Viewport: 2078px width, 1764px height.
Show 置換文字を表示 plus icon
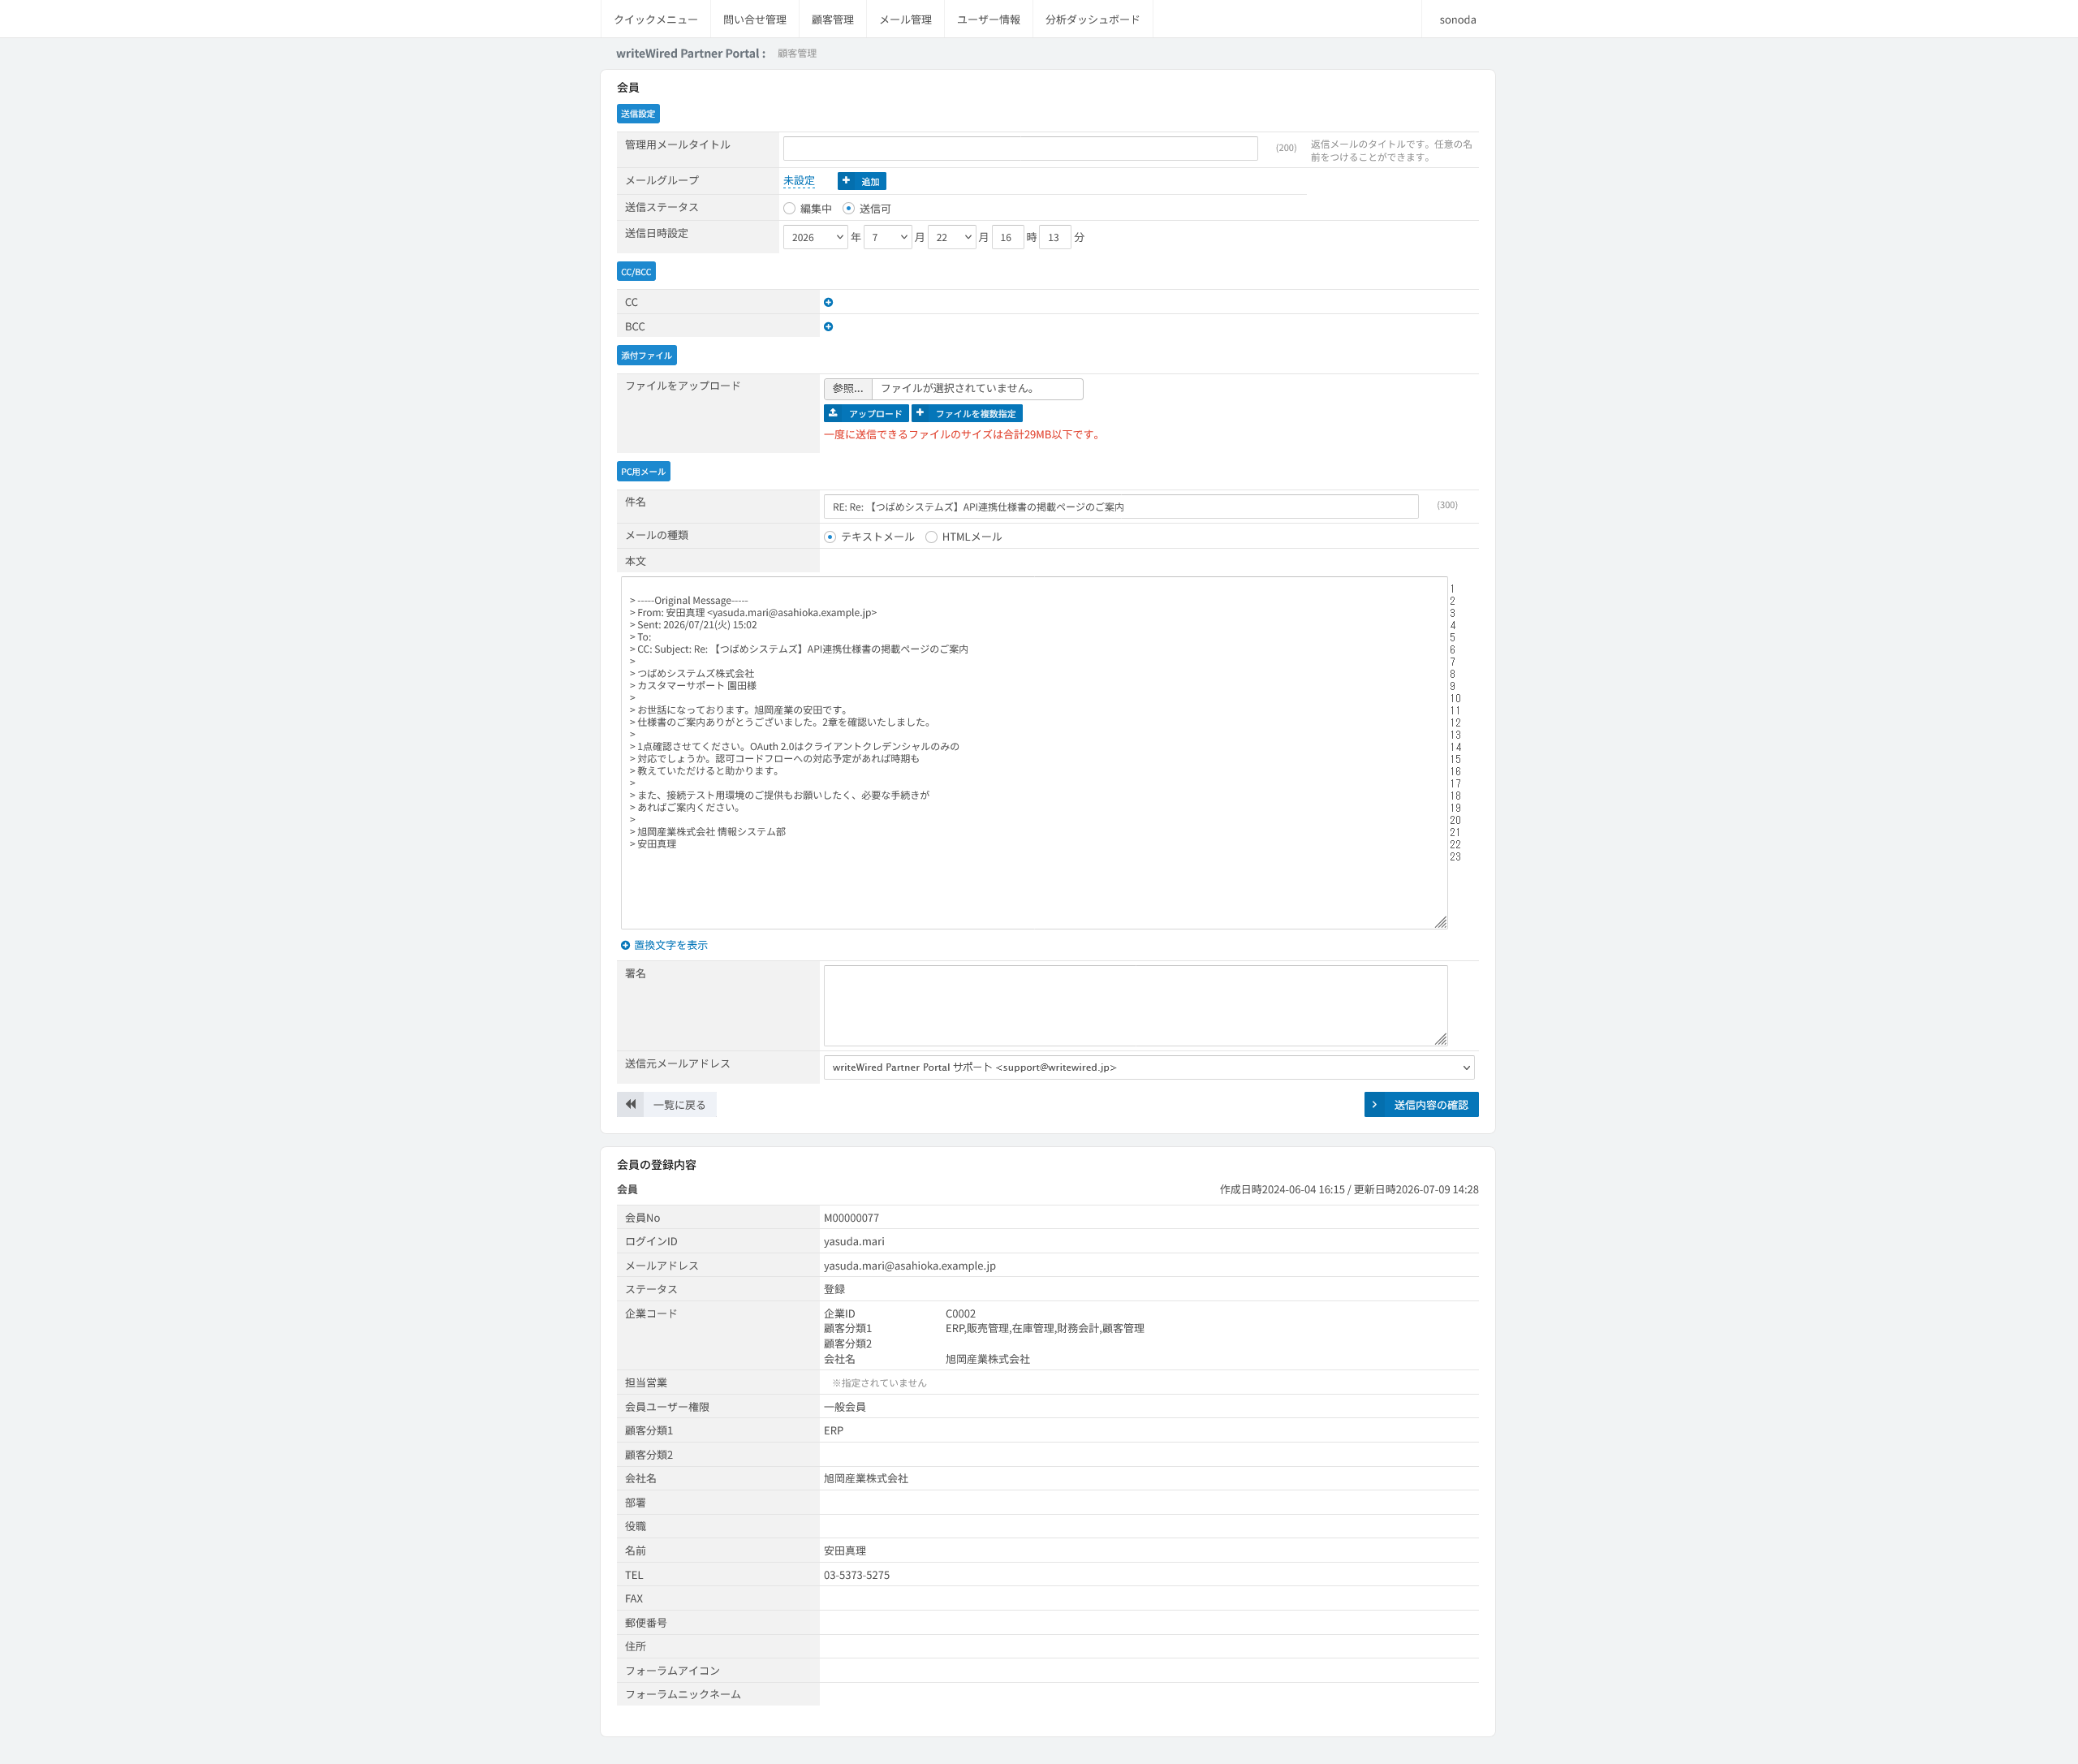625,945
